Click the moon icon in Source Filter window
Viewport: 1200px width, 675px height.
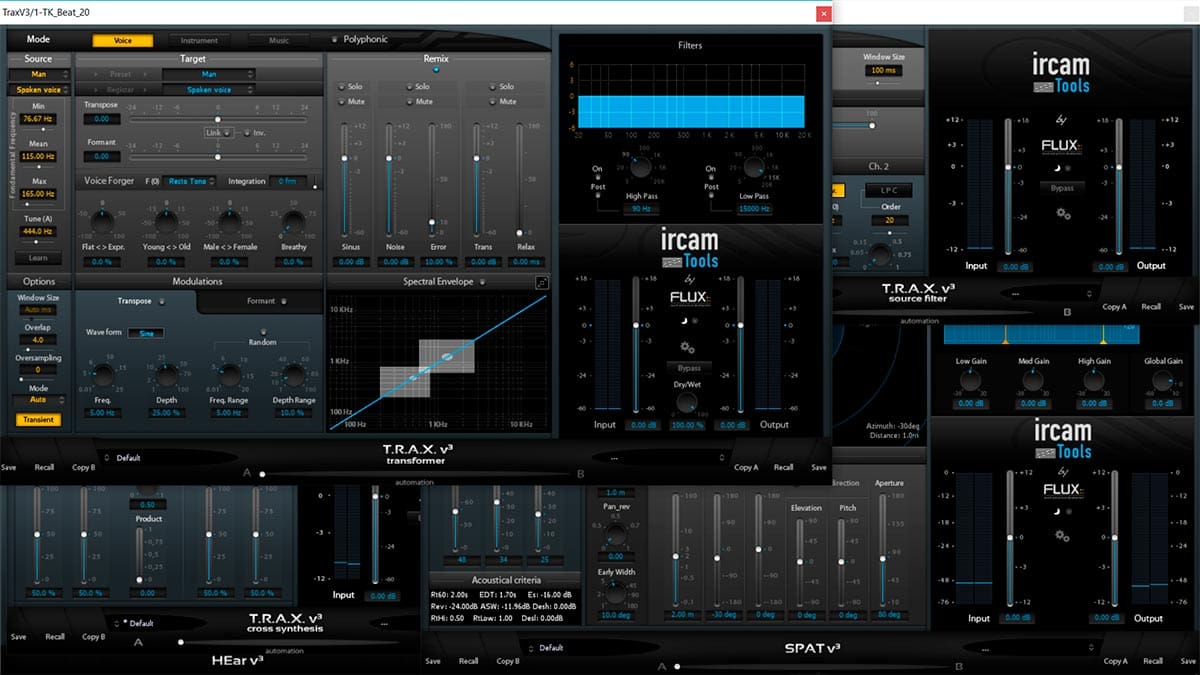point(1055,167)
